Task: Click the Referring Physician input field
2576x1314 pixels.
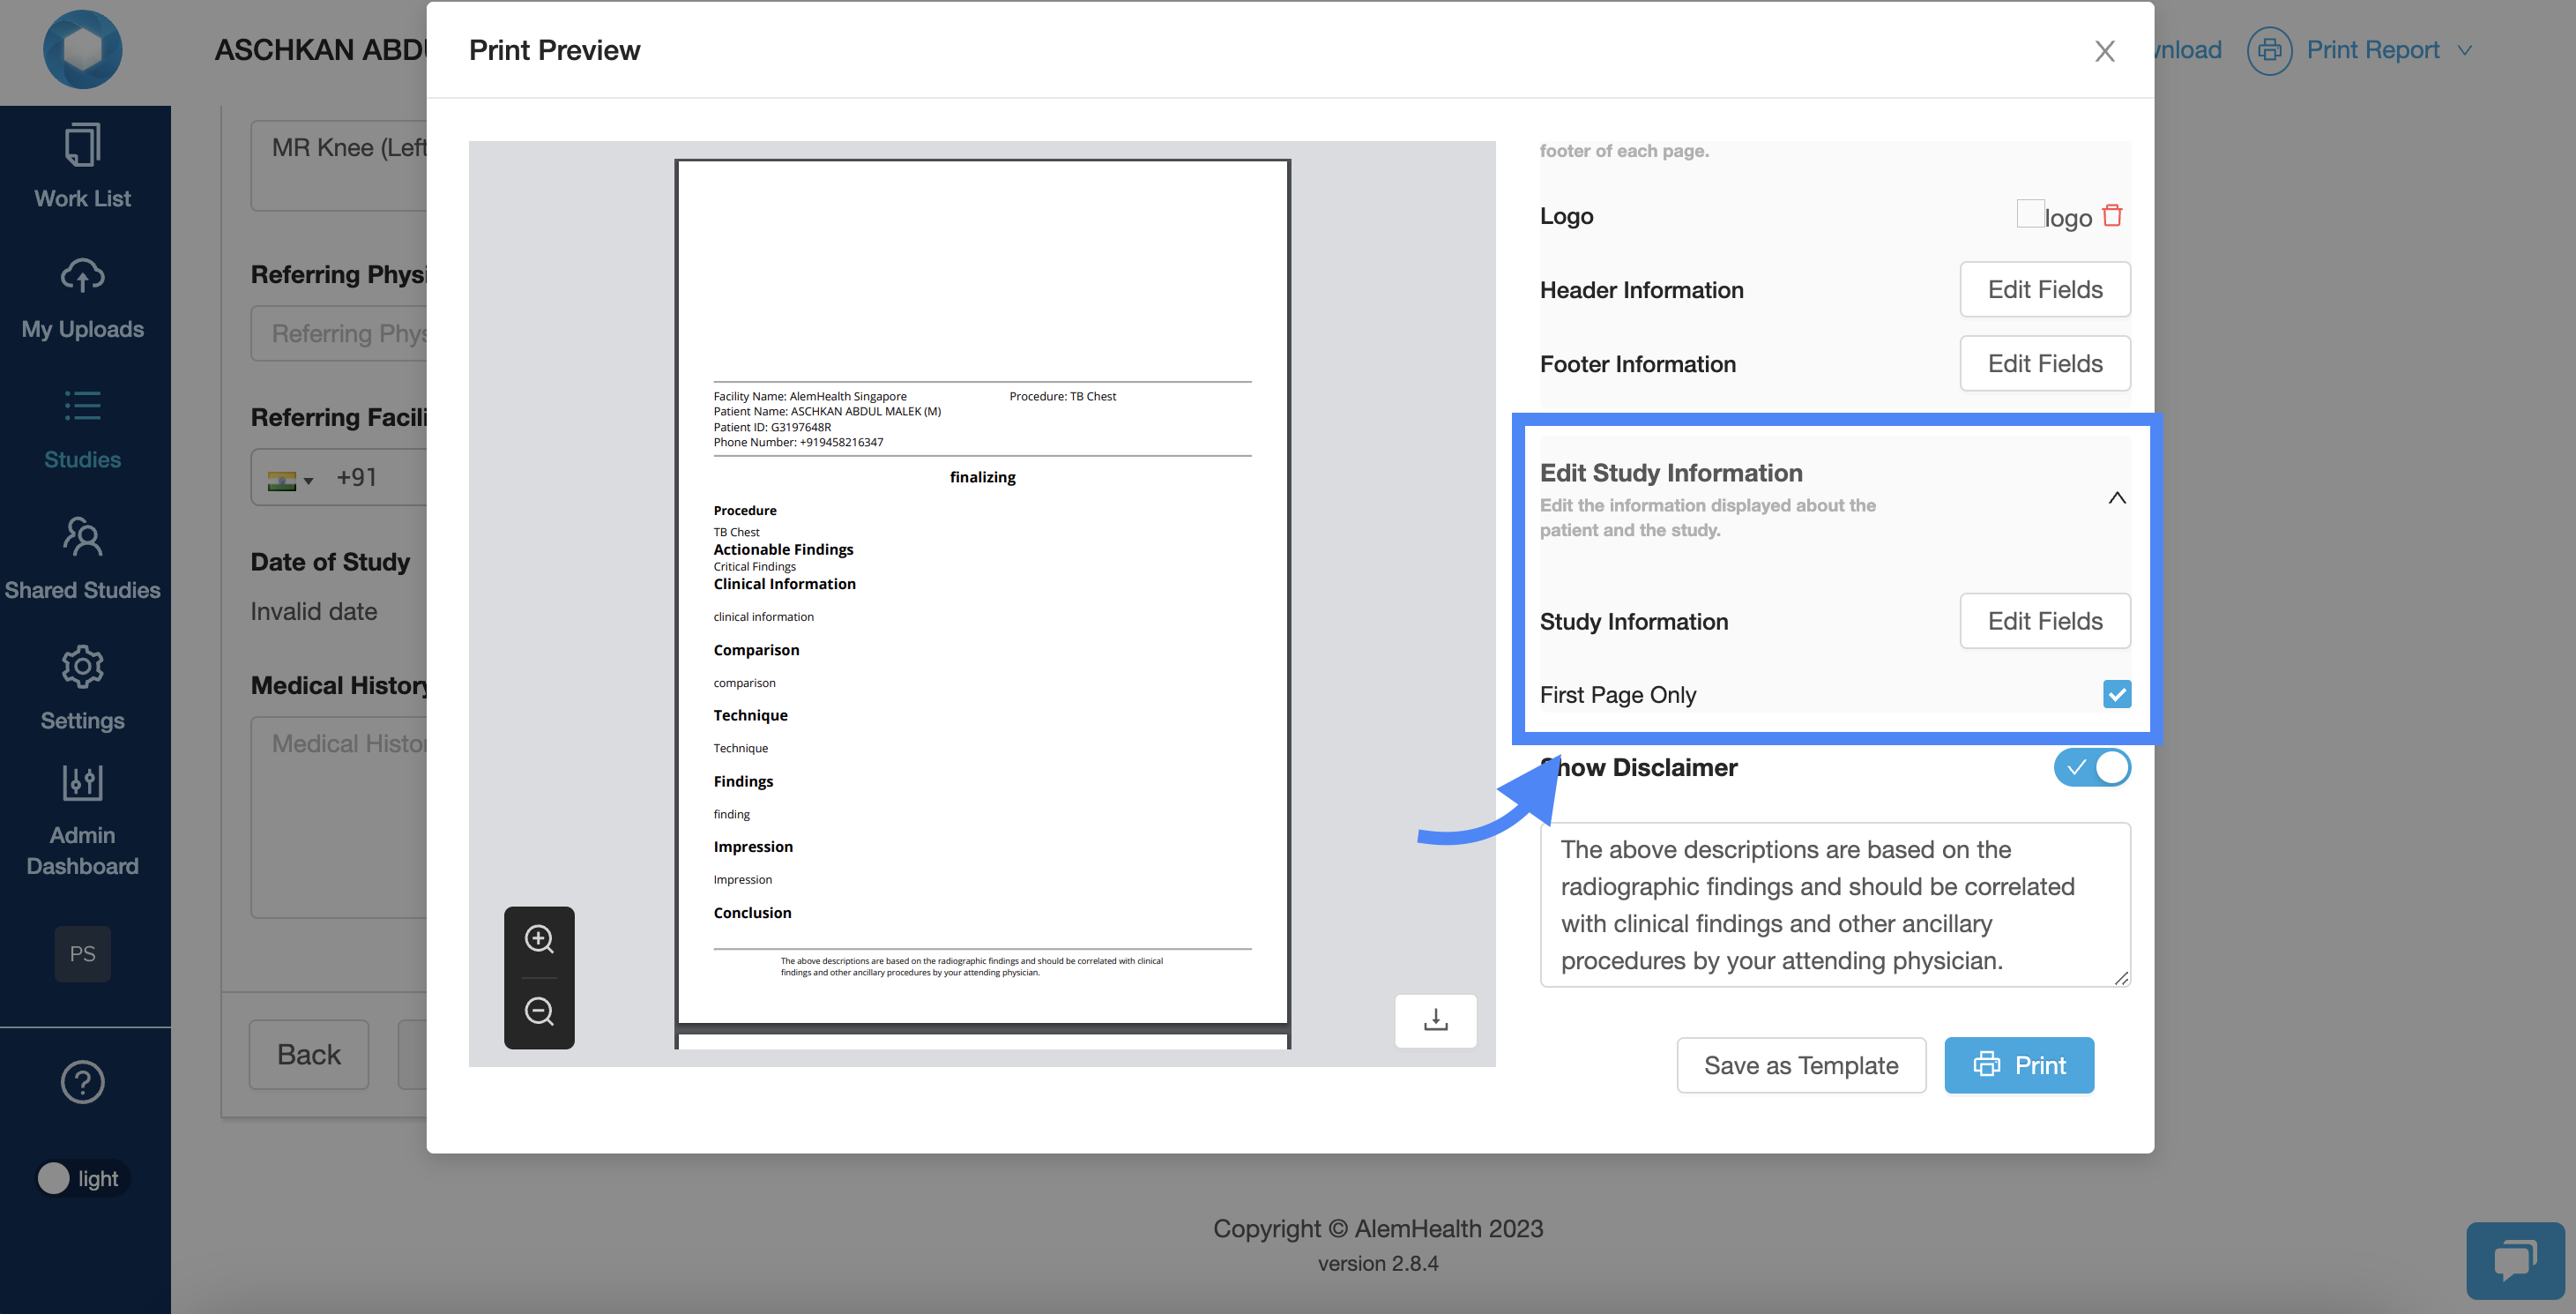Action: pos(340,333)
